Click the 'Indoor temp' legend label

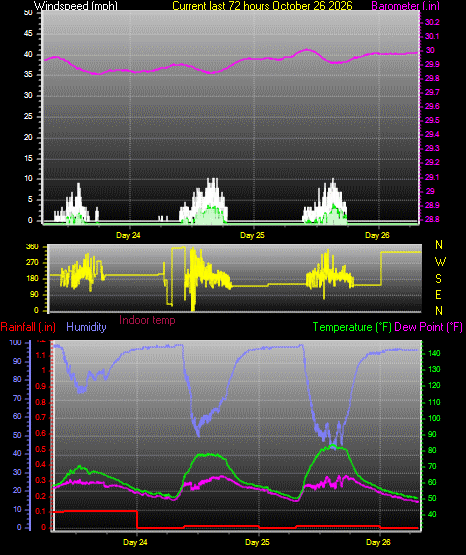pyautogui.click(x=147, y=320)
